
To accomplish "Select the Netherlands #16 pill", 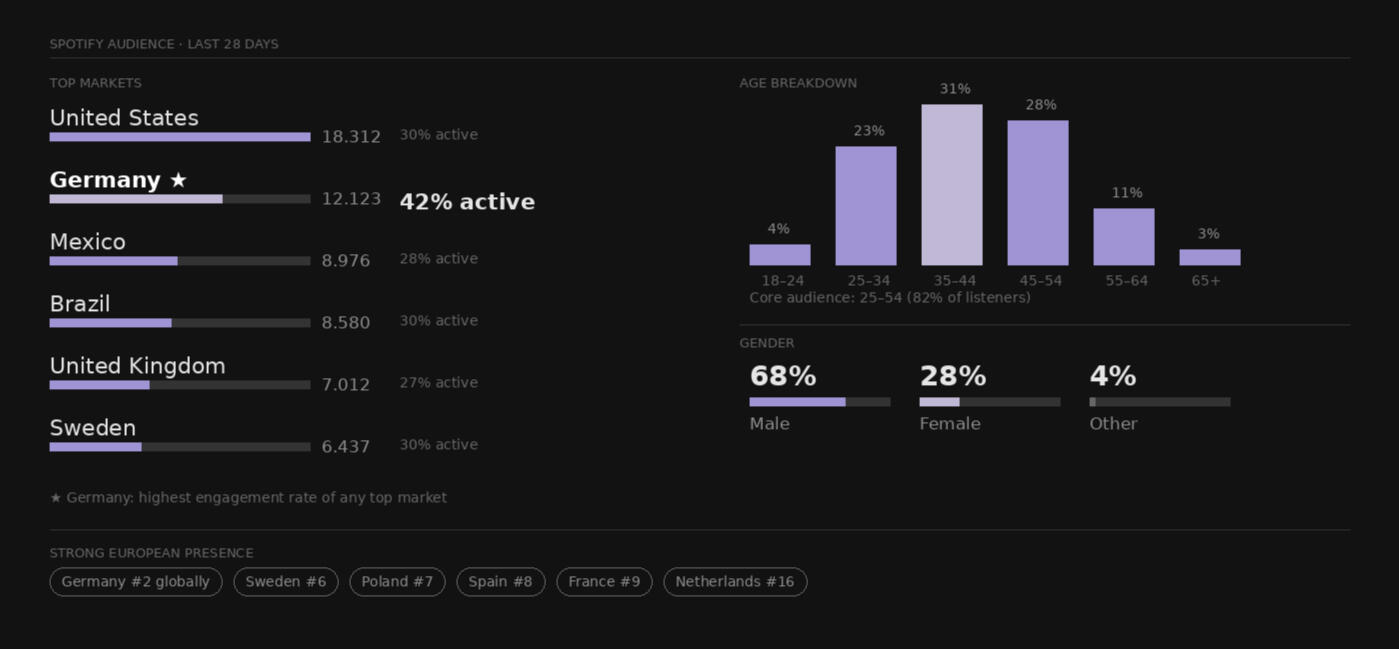I will point(735,582).
